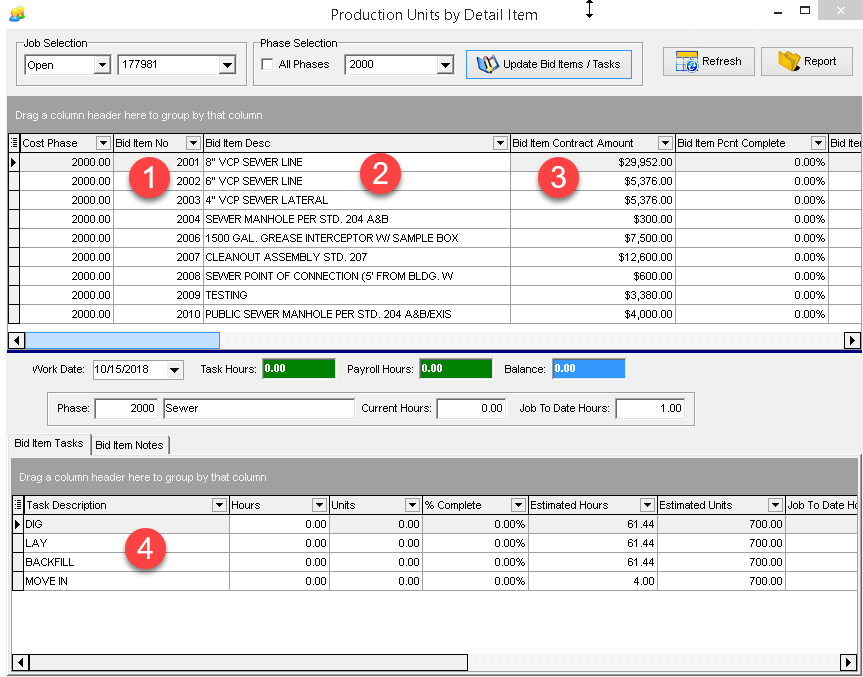
Task: Click upper grid scroll left arrow
Action: click(x=17, y=341)
